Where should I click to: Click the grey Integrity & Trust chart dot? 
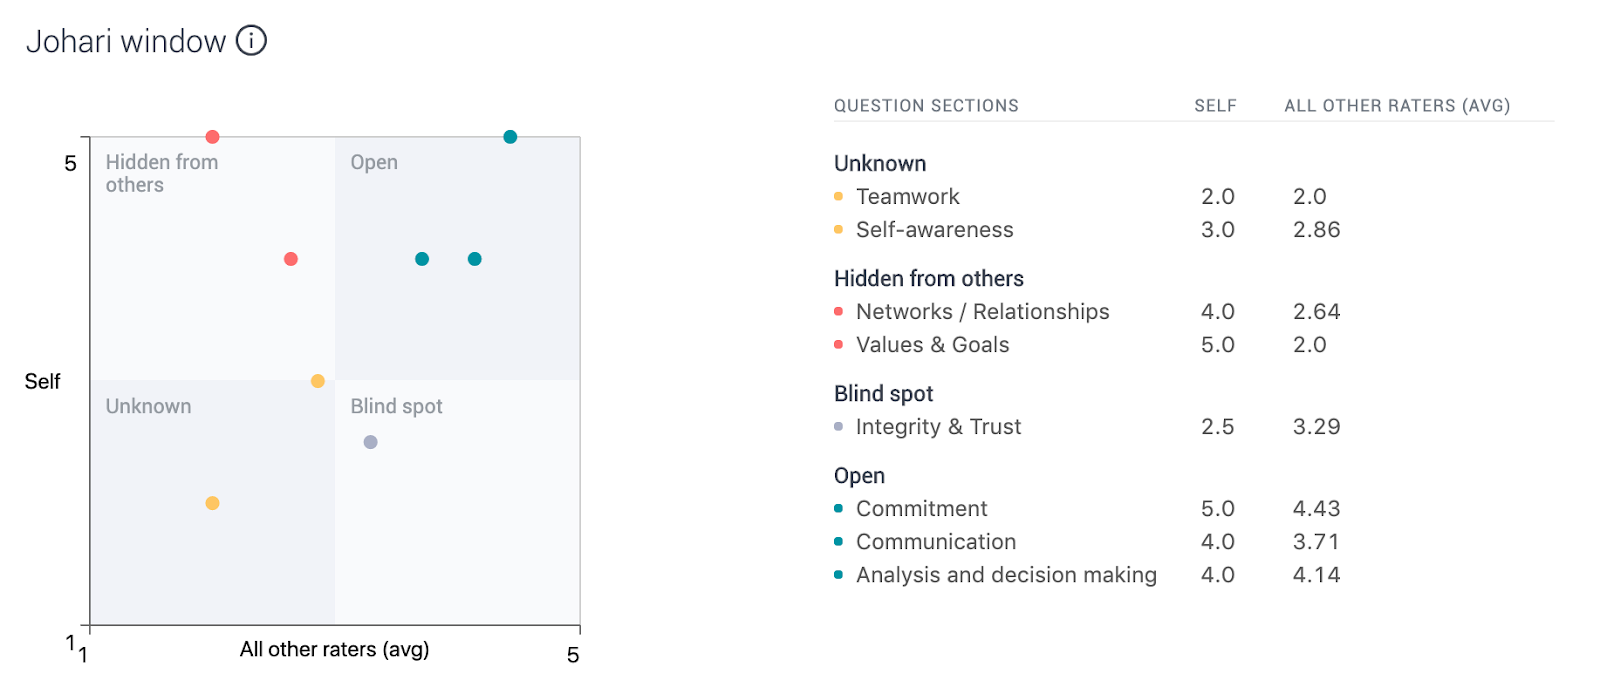(x=370, y=442)
